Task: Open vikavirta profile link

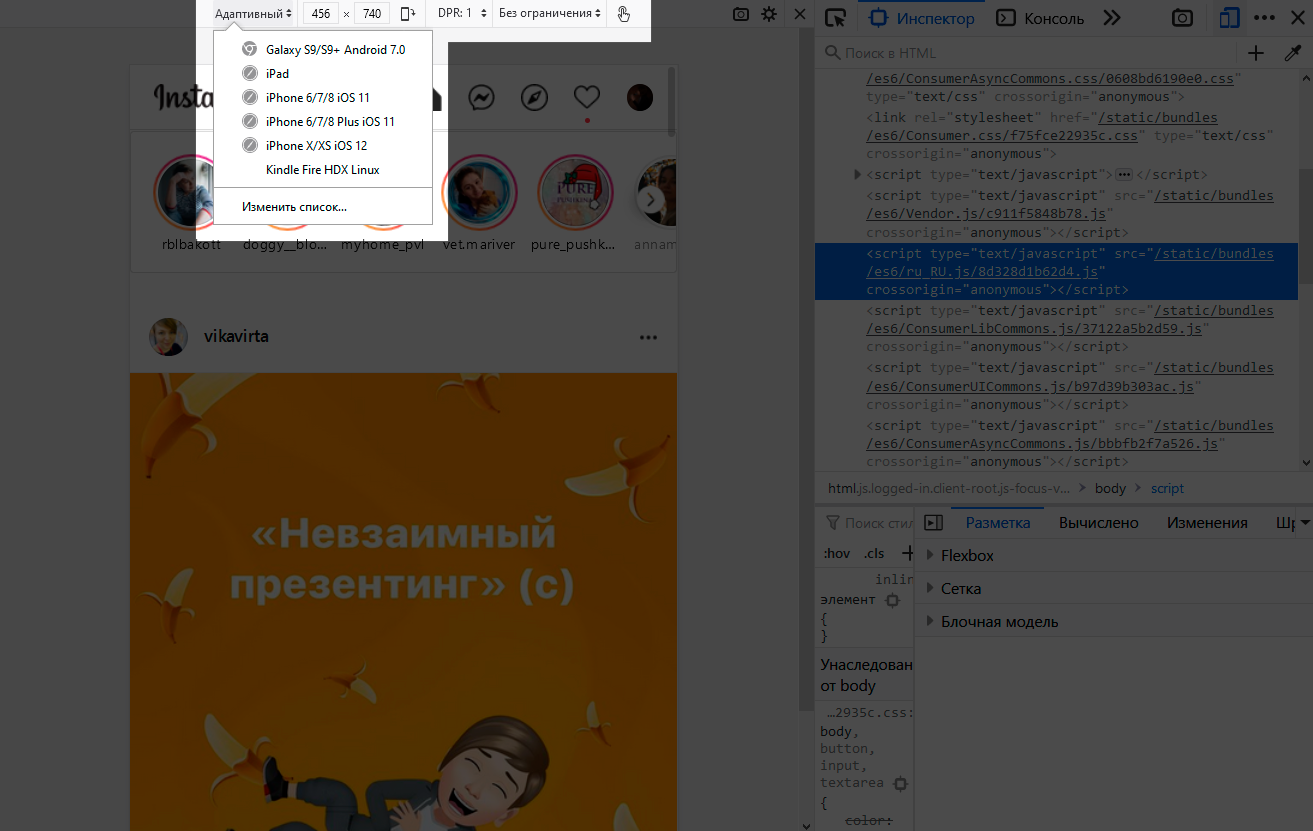Action: (x=236, y=336)
